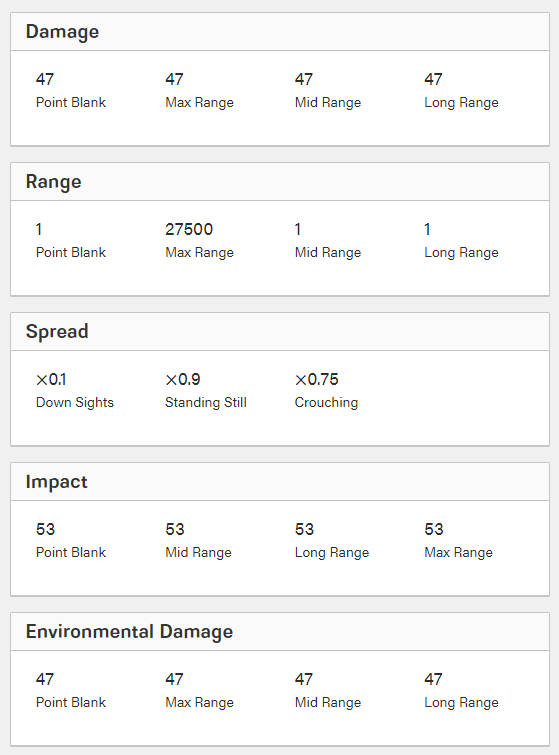559x755 pixels.
Task: Select the ×0.1 Down Sights multiplier
Action: coord(51,379)
